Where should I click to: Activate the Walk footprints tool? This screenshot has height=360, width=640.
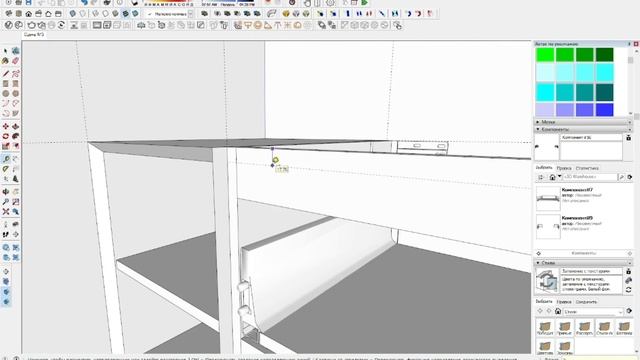pyautogui.click(x=6, y=234)
